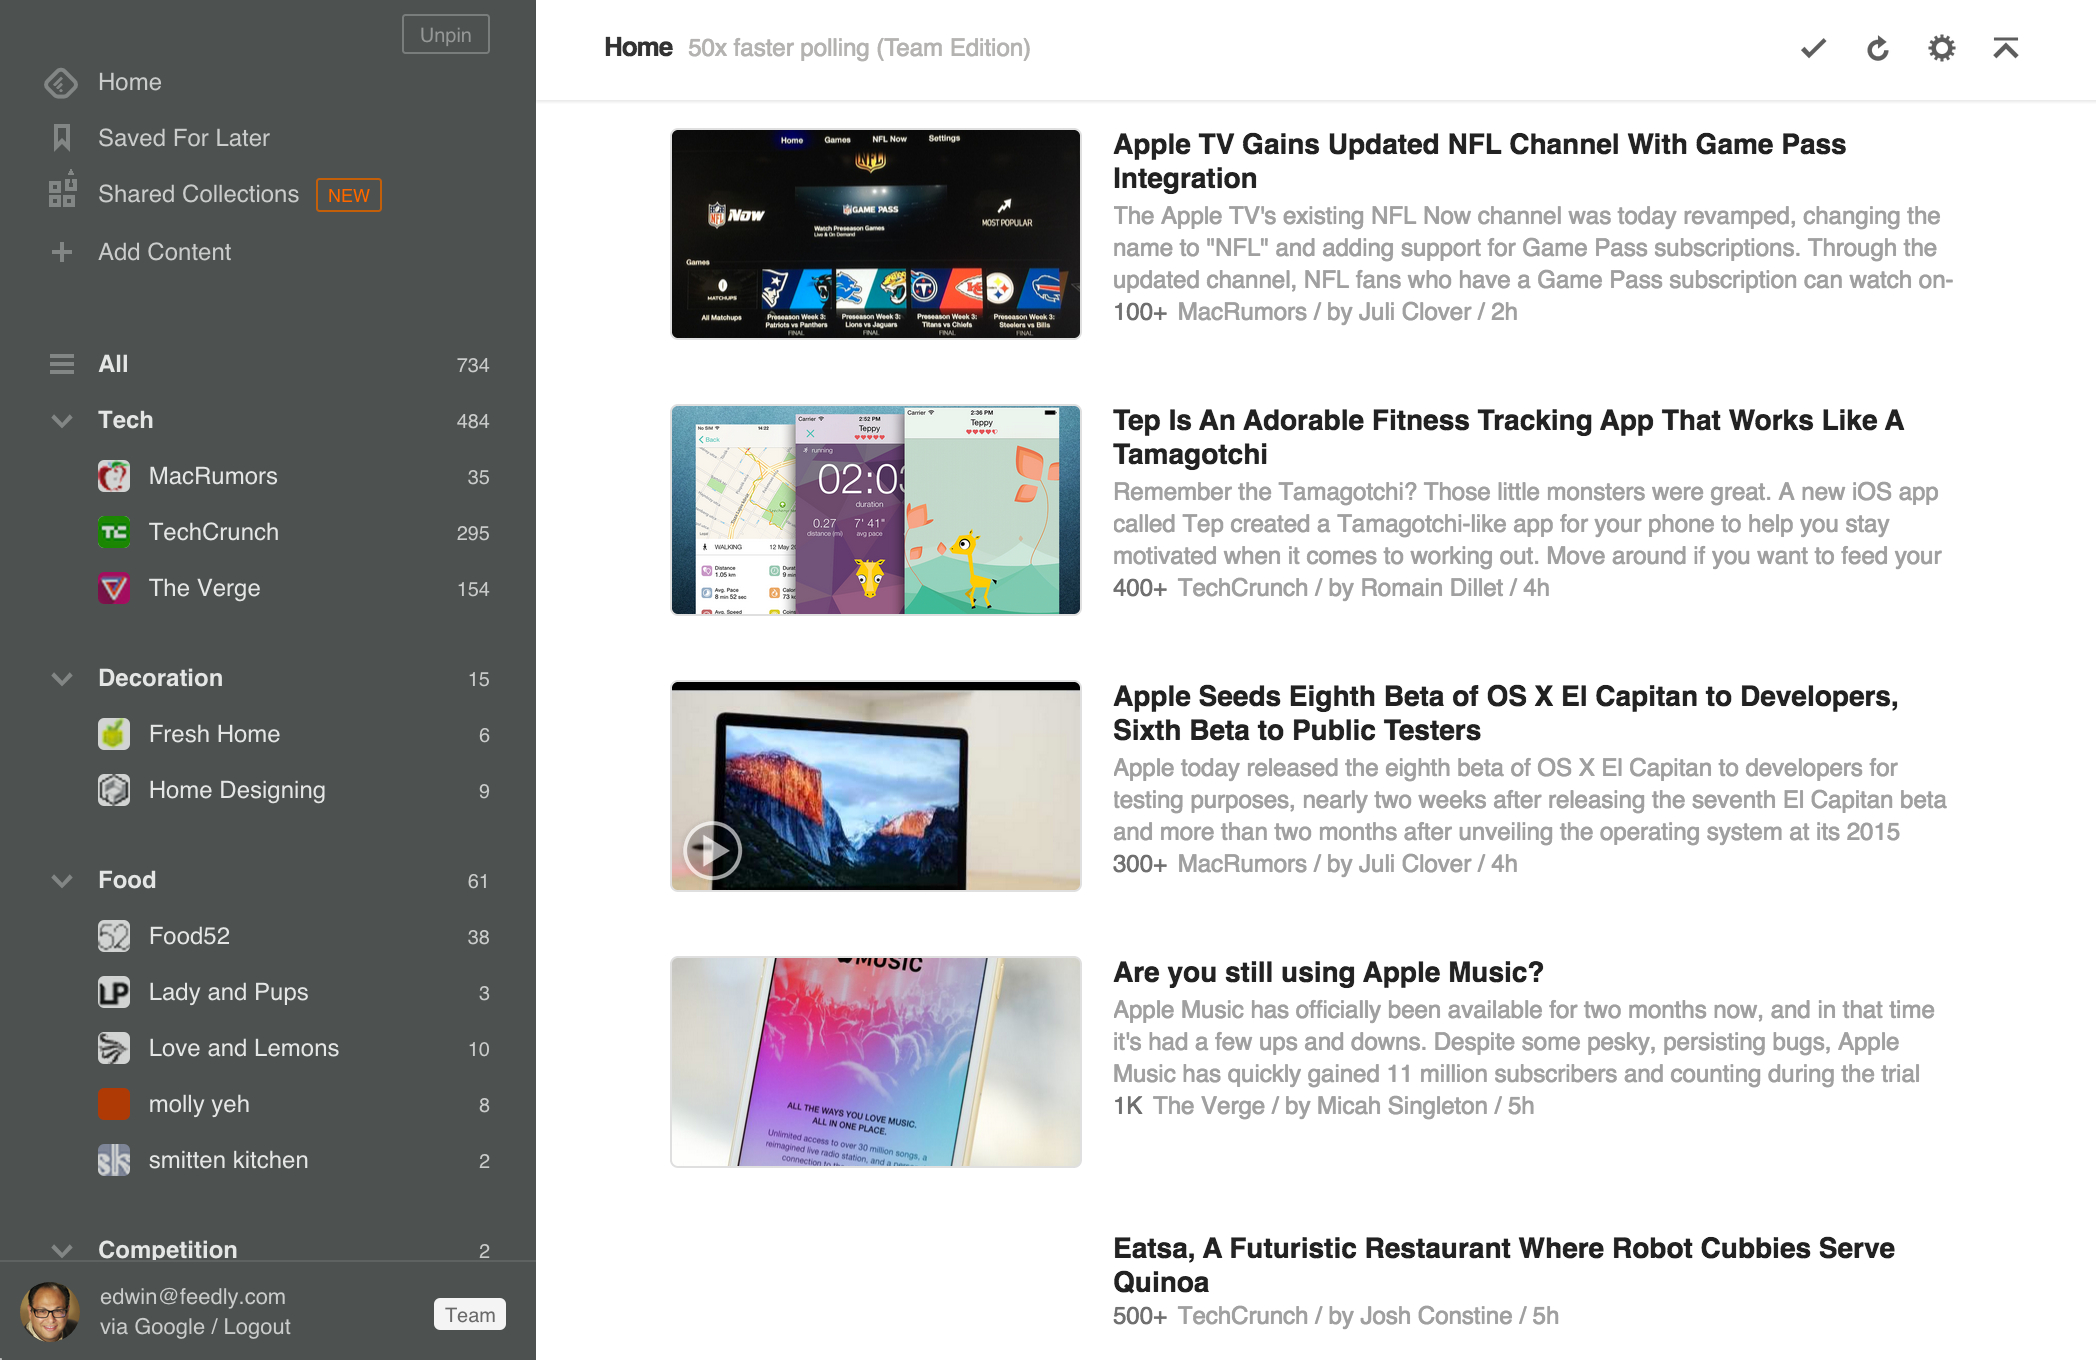Click the Feedly Home diamond icon
This screenshot has width=2096, height=1360.
61,83
